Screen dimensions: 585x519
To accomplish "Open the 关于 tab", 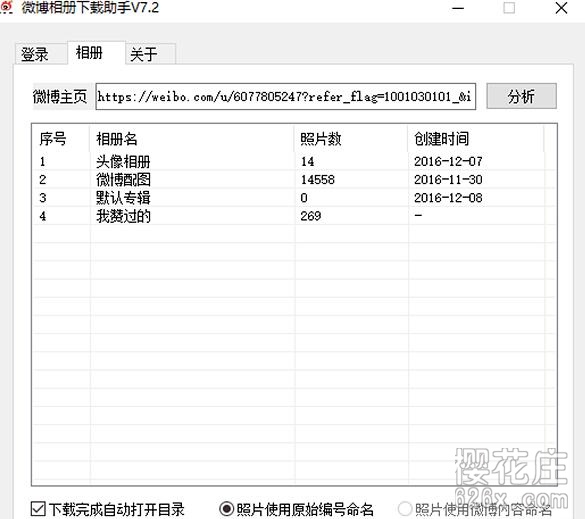I will (150, 54).
